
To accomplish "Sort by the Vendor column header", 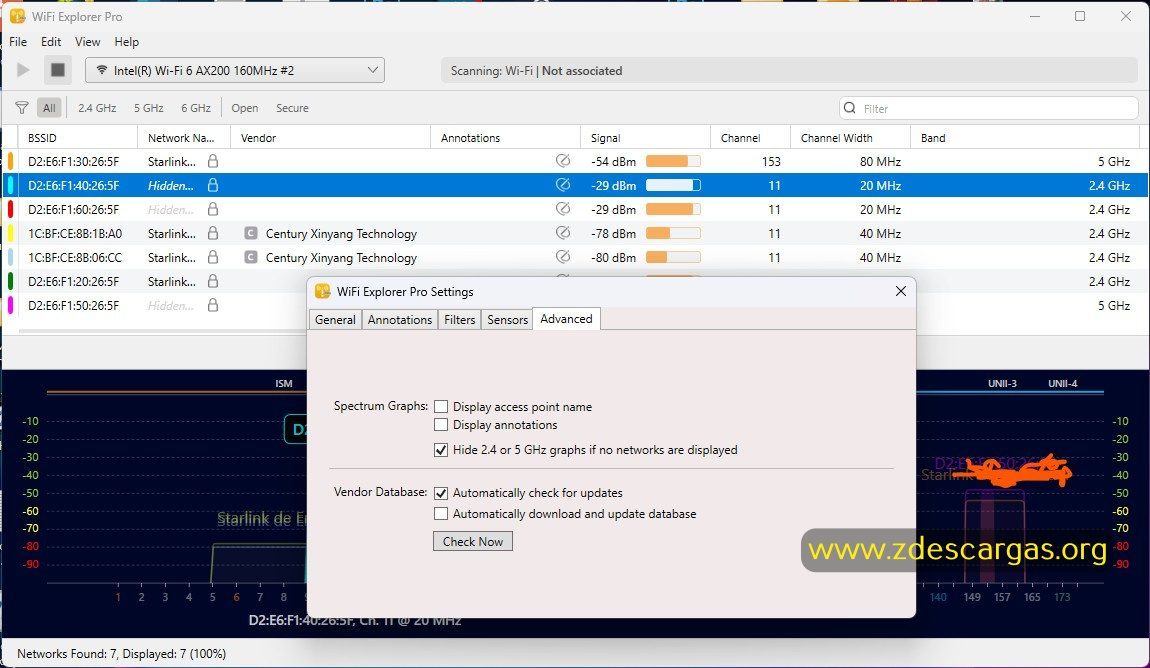I will 330,138.
